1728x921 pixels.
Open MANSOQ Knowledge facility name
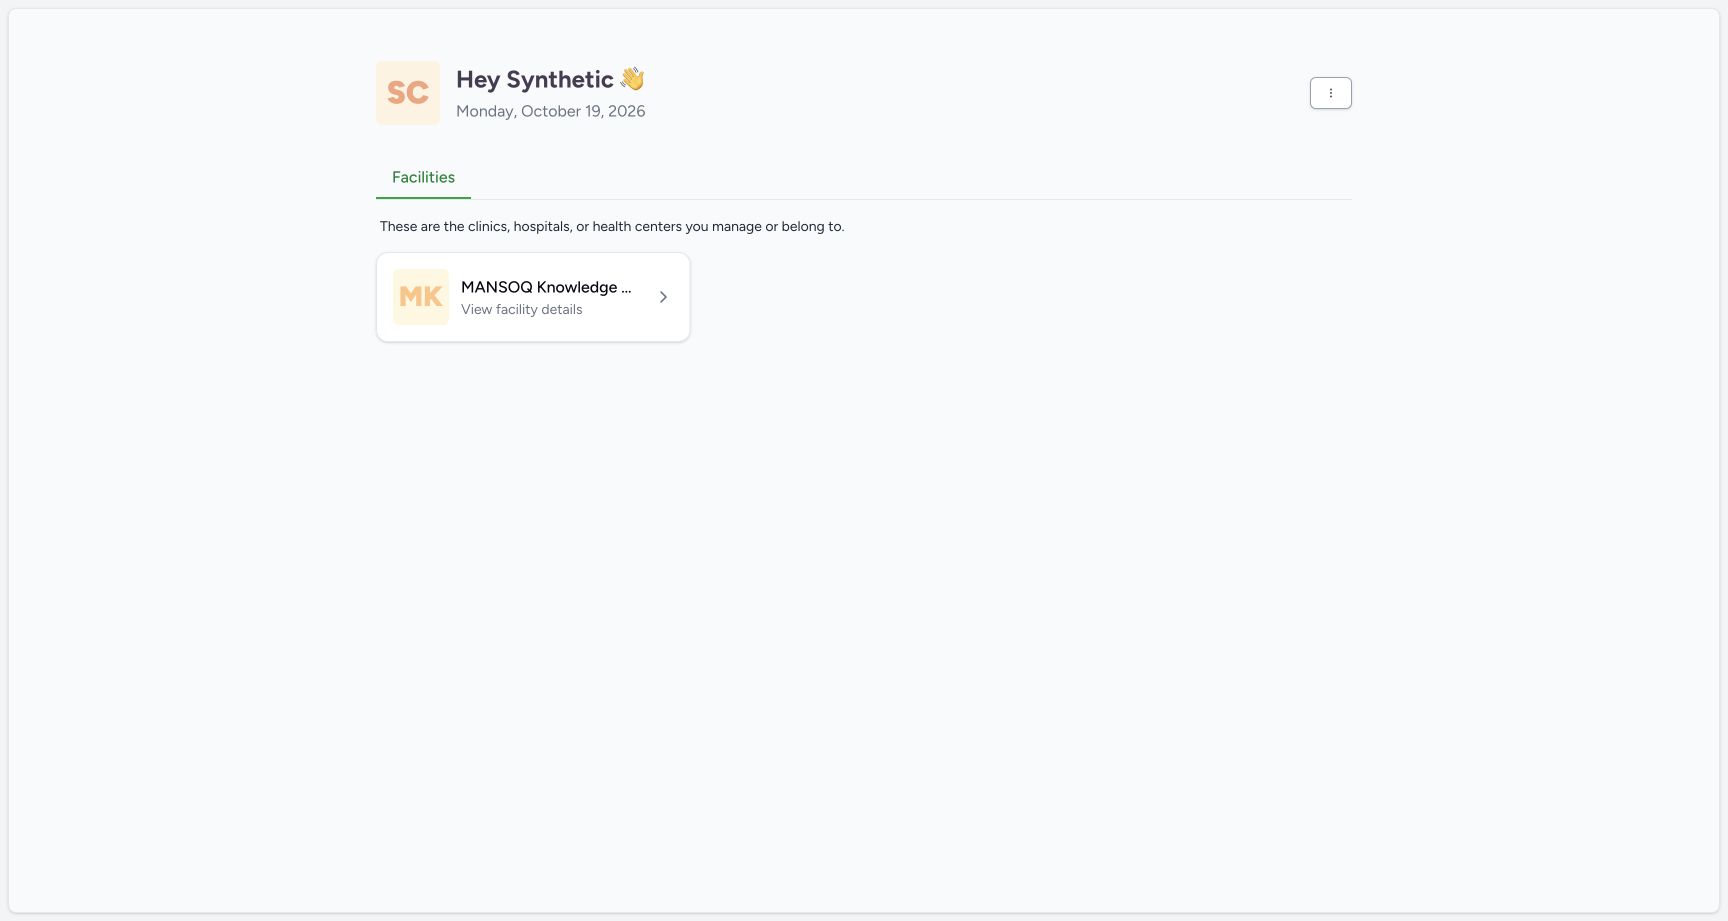point(546,287)
